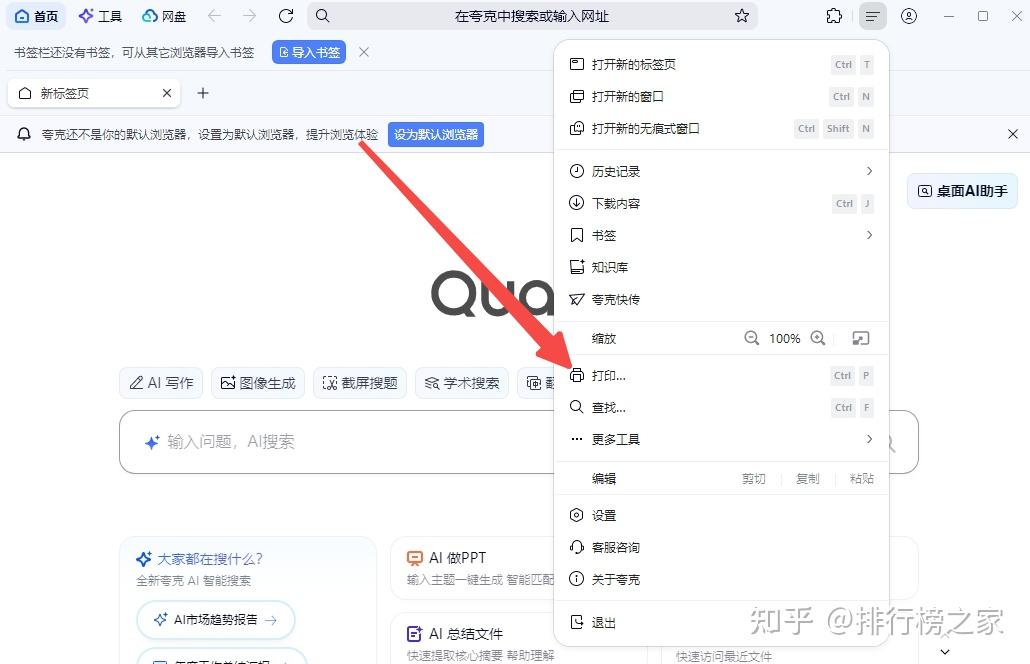1030x664 pixels.
Task: Click 复制 in the edit row
Action: tap(807, 479)
